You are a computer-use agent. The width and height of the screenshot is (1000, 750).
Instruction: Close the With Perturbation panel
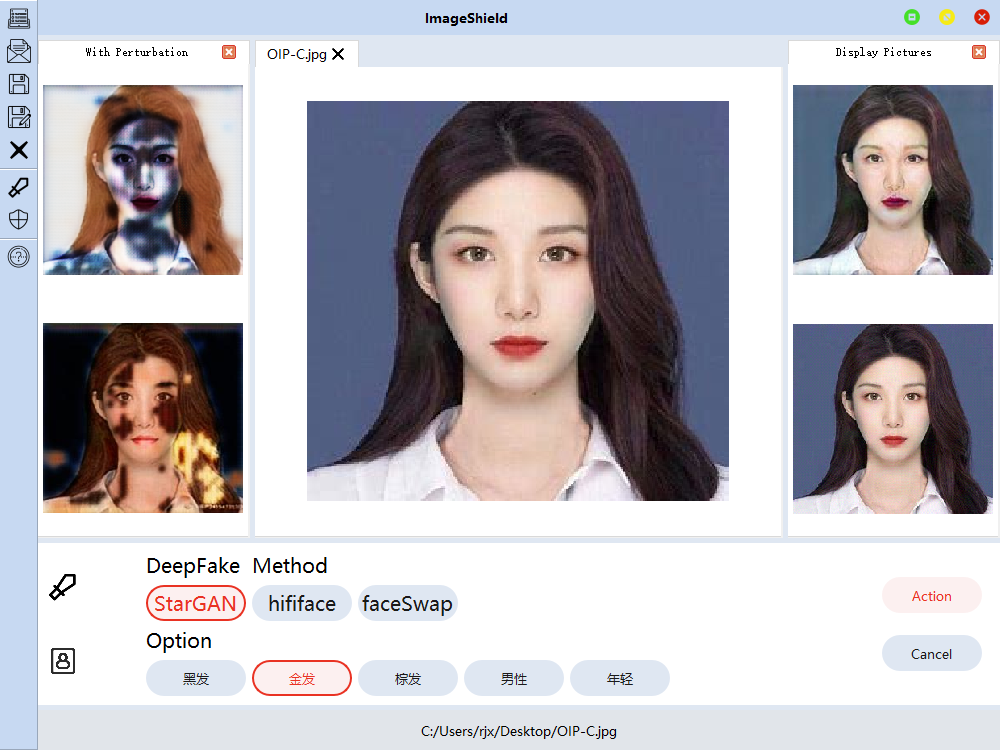[x=229, y=52]
